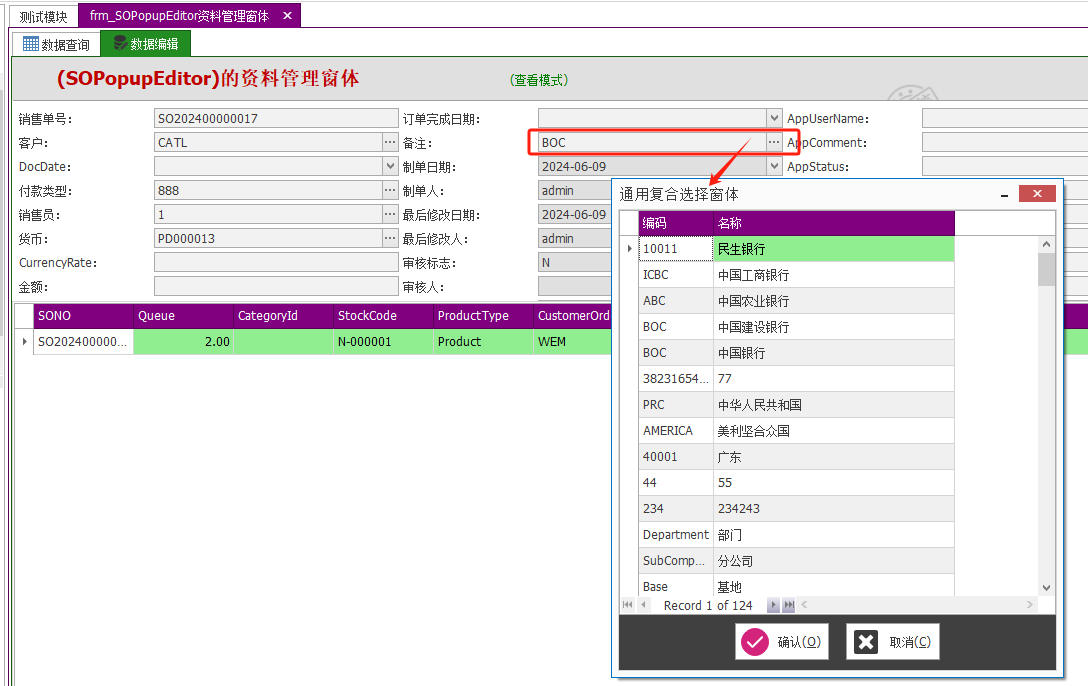The height and width of the screenshot is (686, 1088).
Task: Sort by 编码 column header
Action: click(676, 223)
